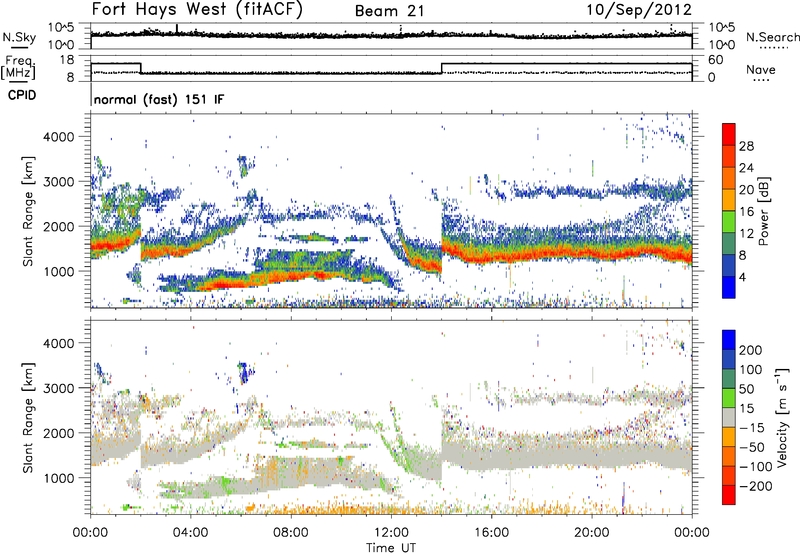800x554 pixels.
Task: Click the "20:00" time axis tick label
Action: point(591,533)
